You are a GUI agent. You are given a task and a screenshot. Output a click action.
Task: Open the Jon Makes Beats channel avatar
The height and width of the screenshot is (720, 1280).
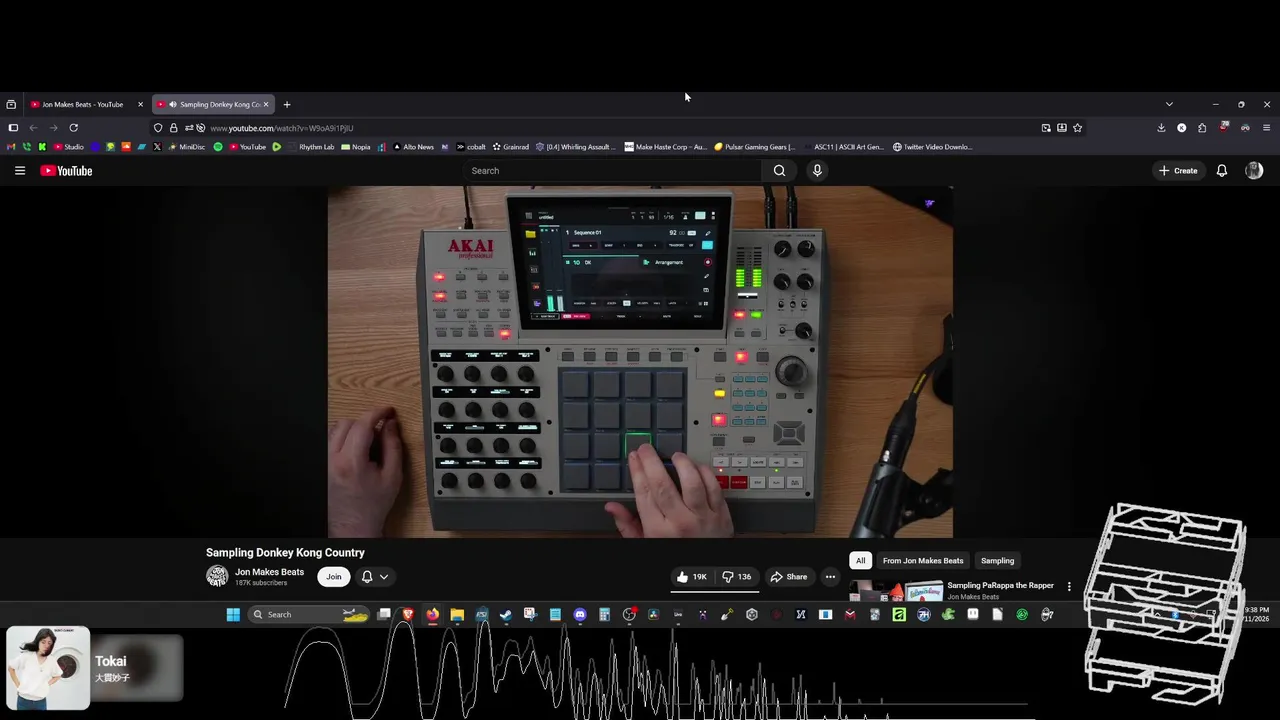(217, 576)
